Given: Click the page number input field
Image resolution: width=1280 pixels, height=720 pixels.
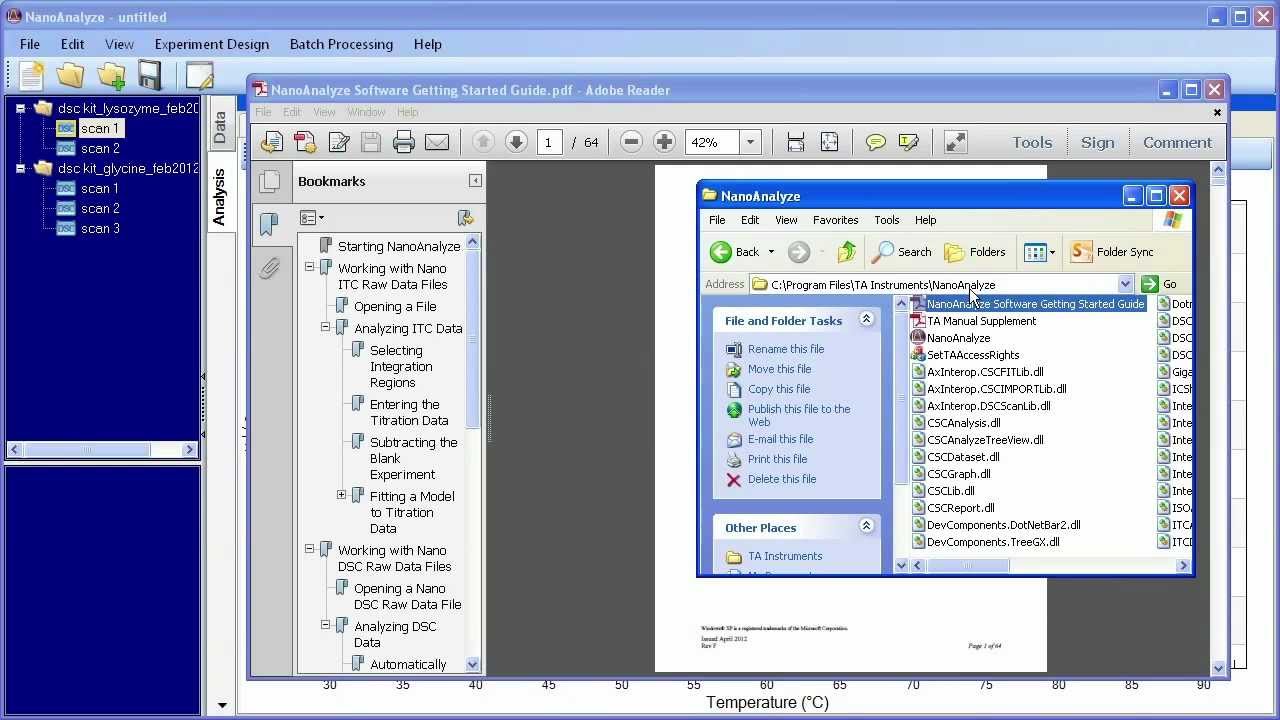Looking at the screenshot, I should click(548, 143).
